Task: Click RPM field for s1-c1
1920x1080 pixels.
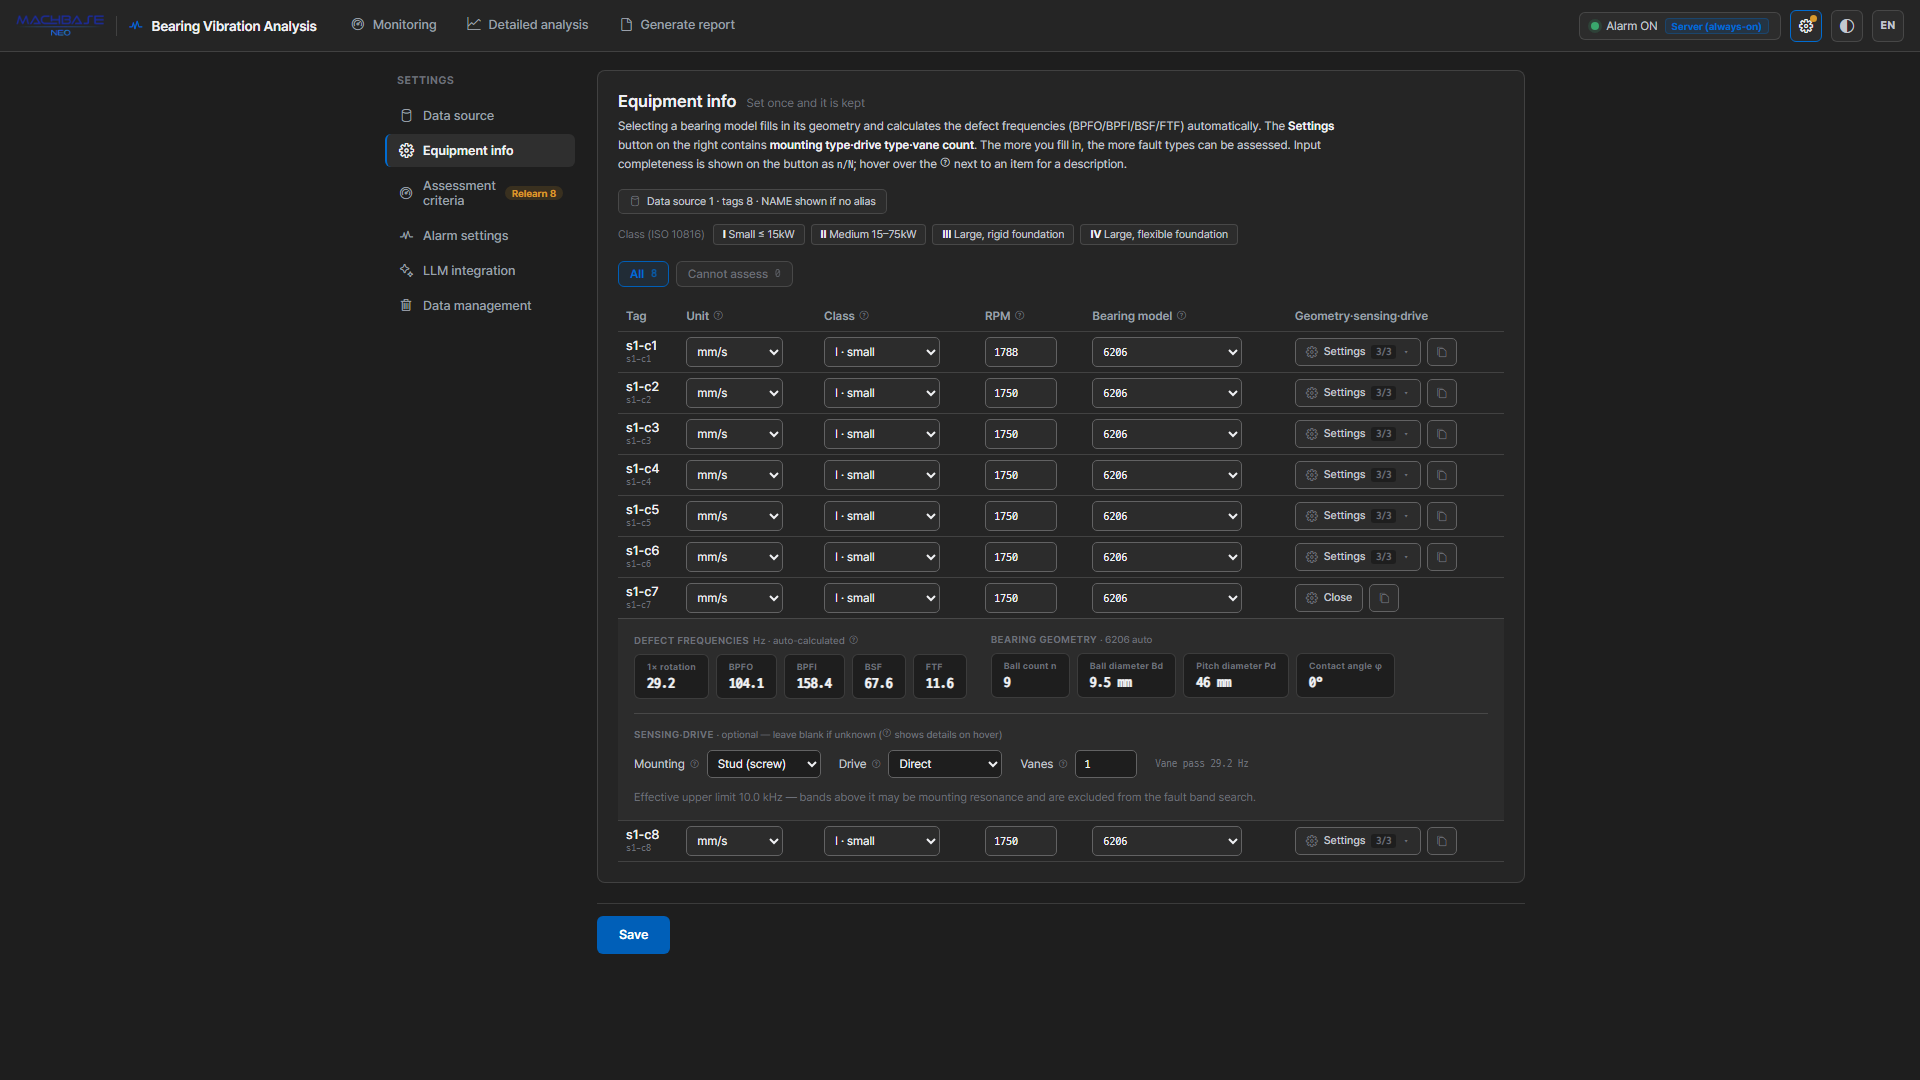Action: click(1020, 352)
